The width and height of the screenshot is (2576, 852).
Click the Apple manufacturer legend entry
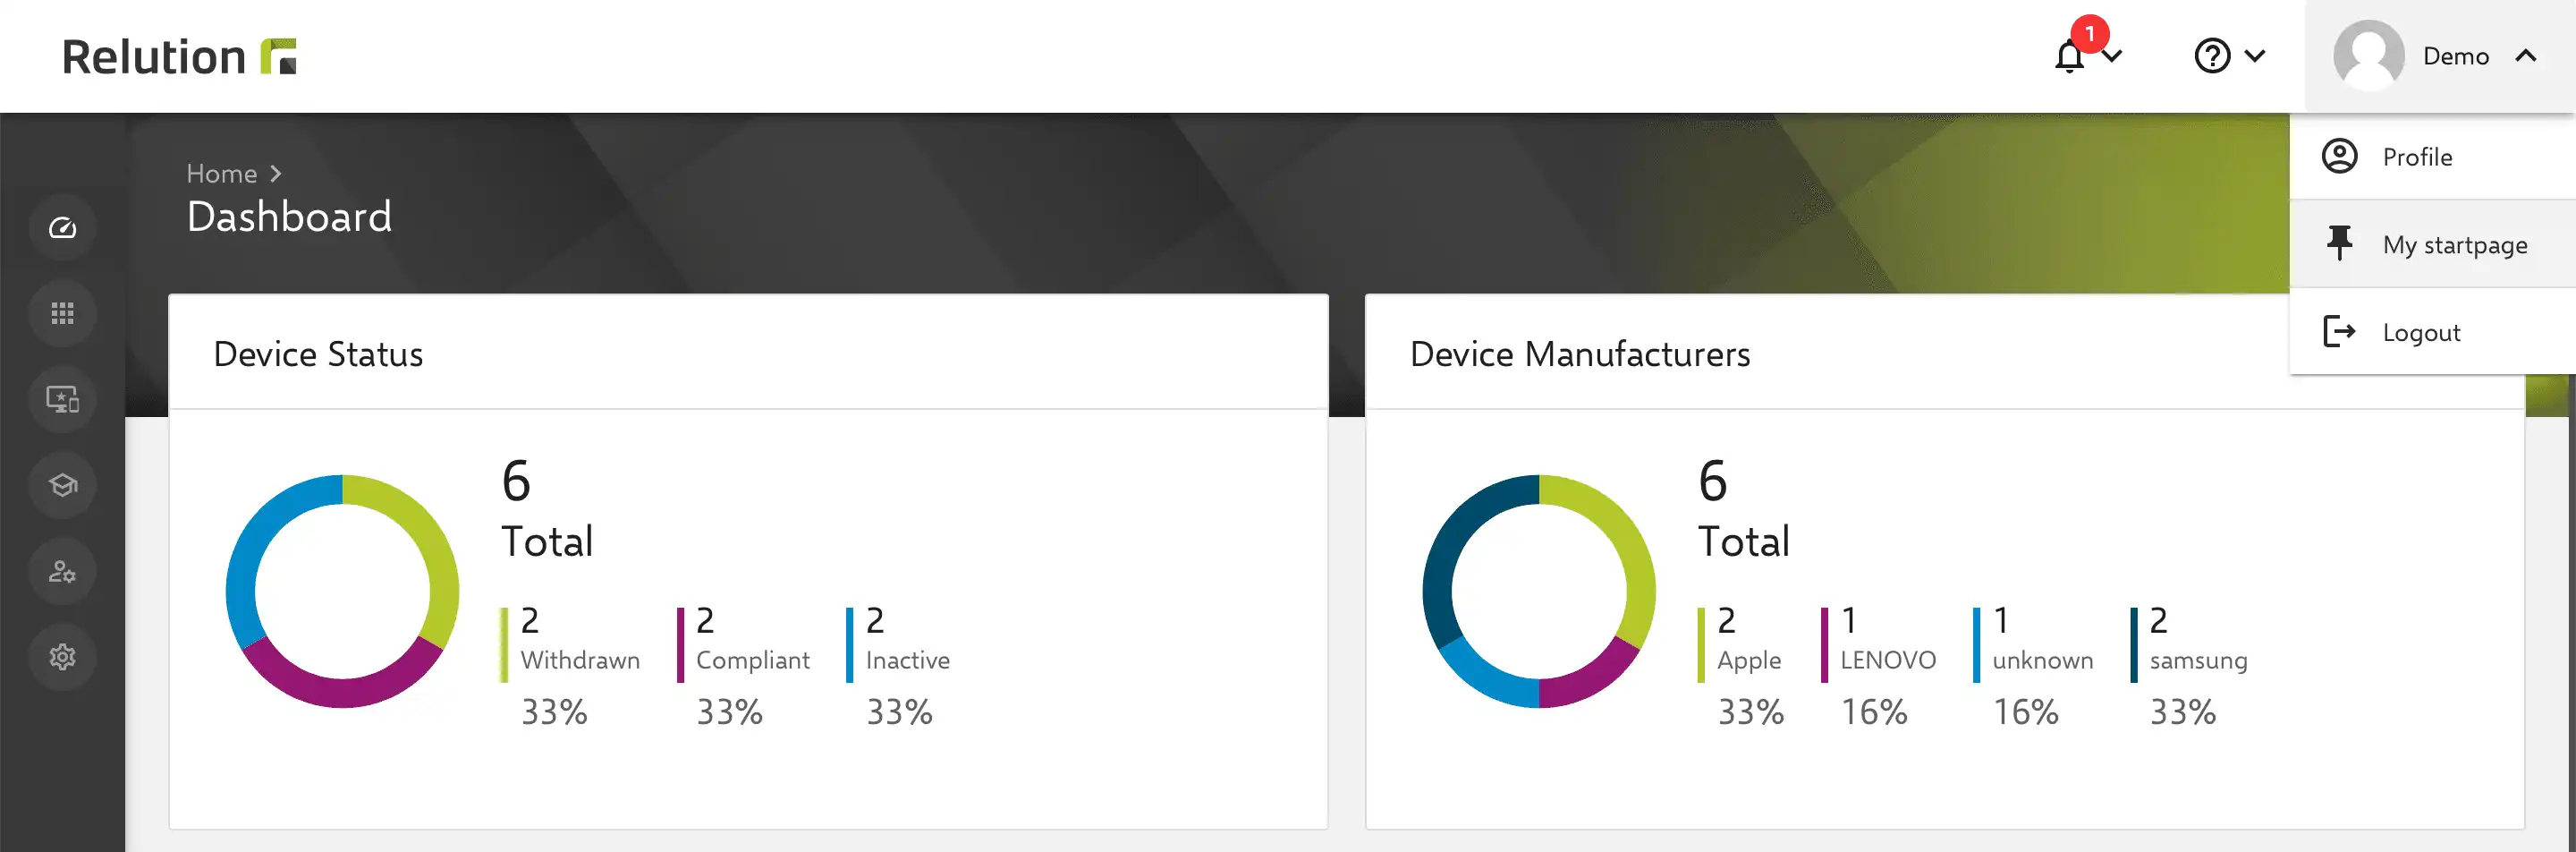(1740, 666)
